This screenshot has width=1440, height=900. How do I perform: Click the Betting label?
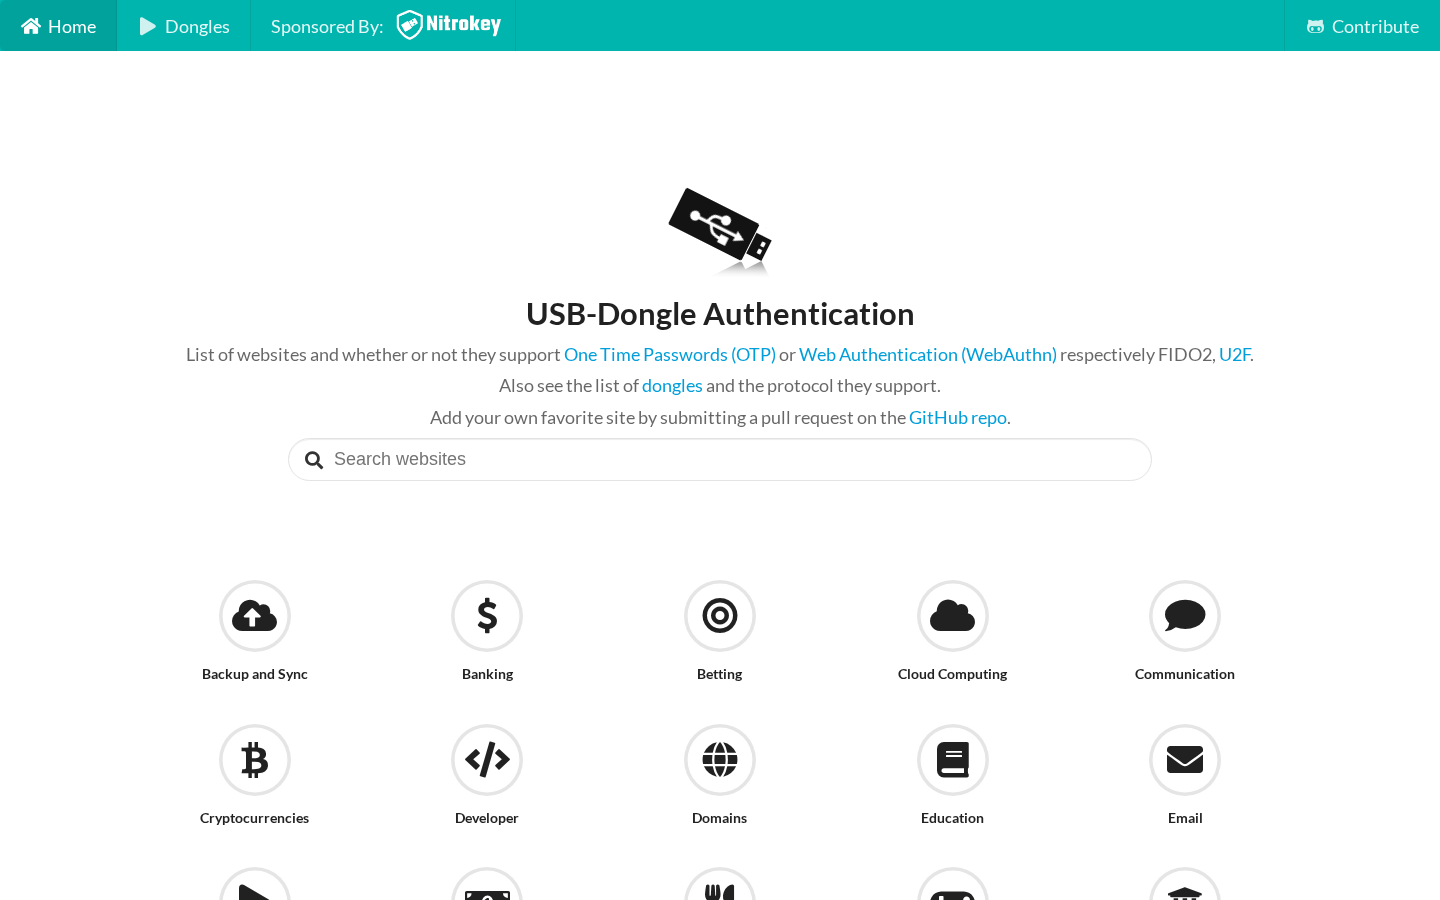tap(720, 674)
